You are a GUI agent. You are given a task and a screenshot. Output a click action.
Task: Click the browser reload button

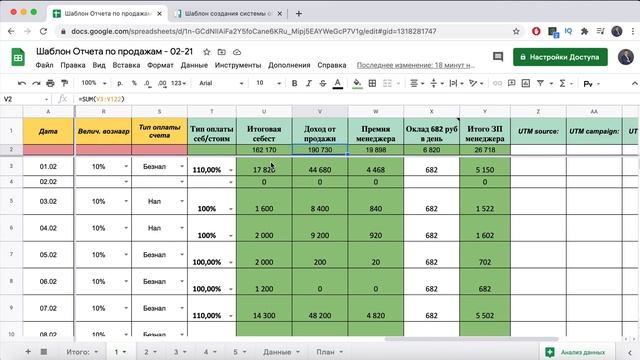point(43,31)
